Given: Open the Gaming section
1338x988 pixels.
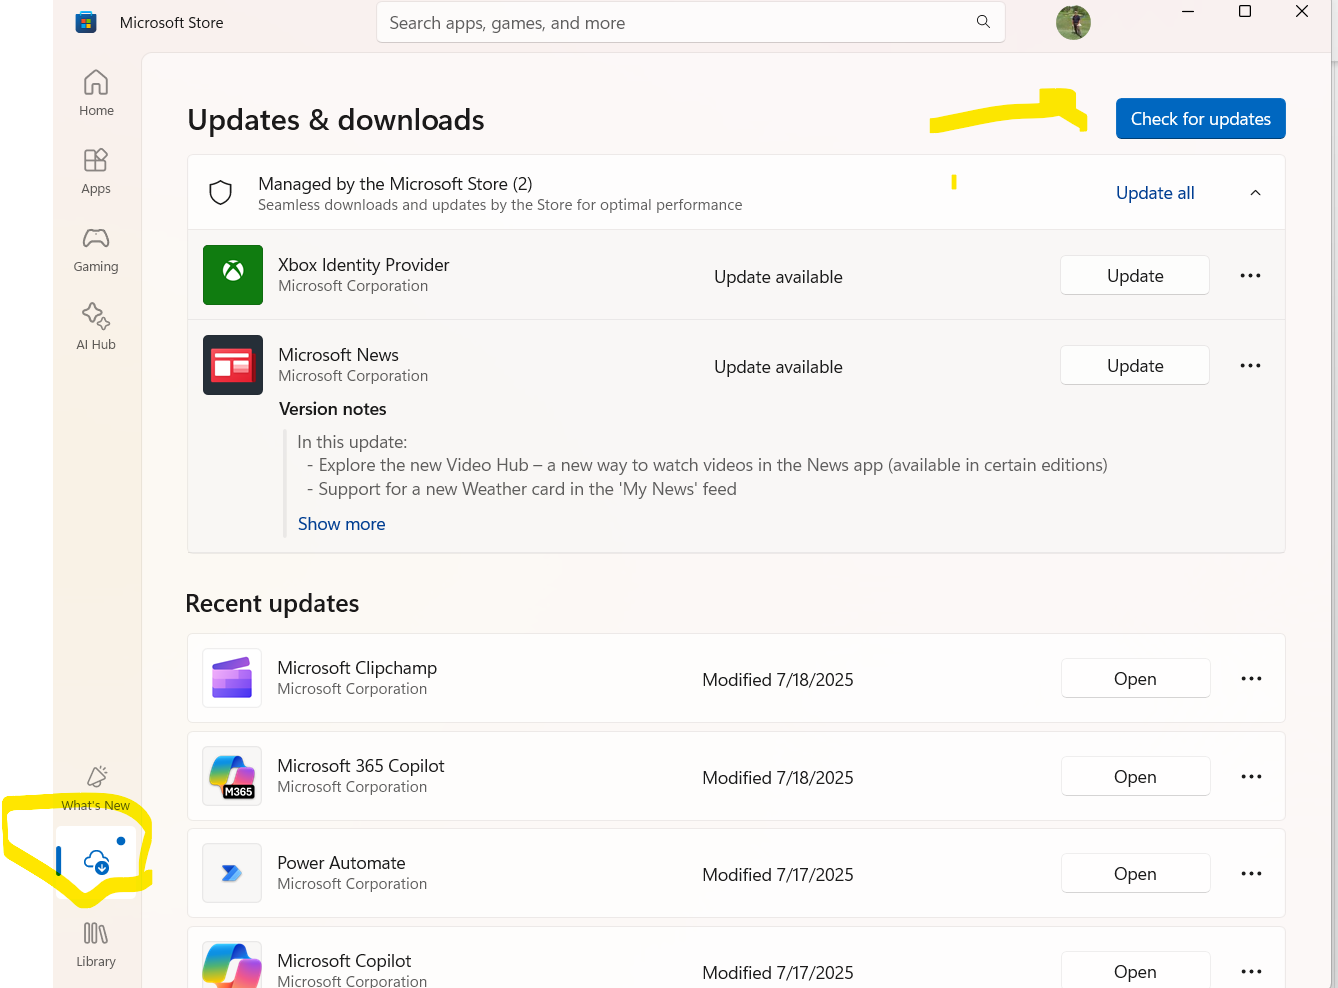Looking at the screenshot, I should tap(96, 249).
